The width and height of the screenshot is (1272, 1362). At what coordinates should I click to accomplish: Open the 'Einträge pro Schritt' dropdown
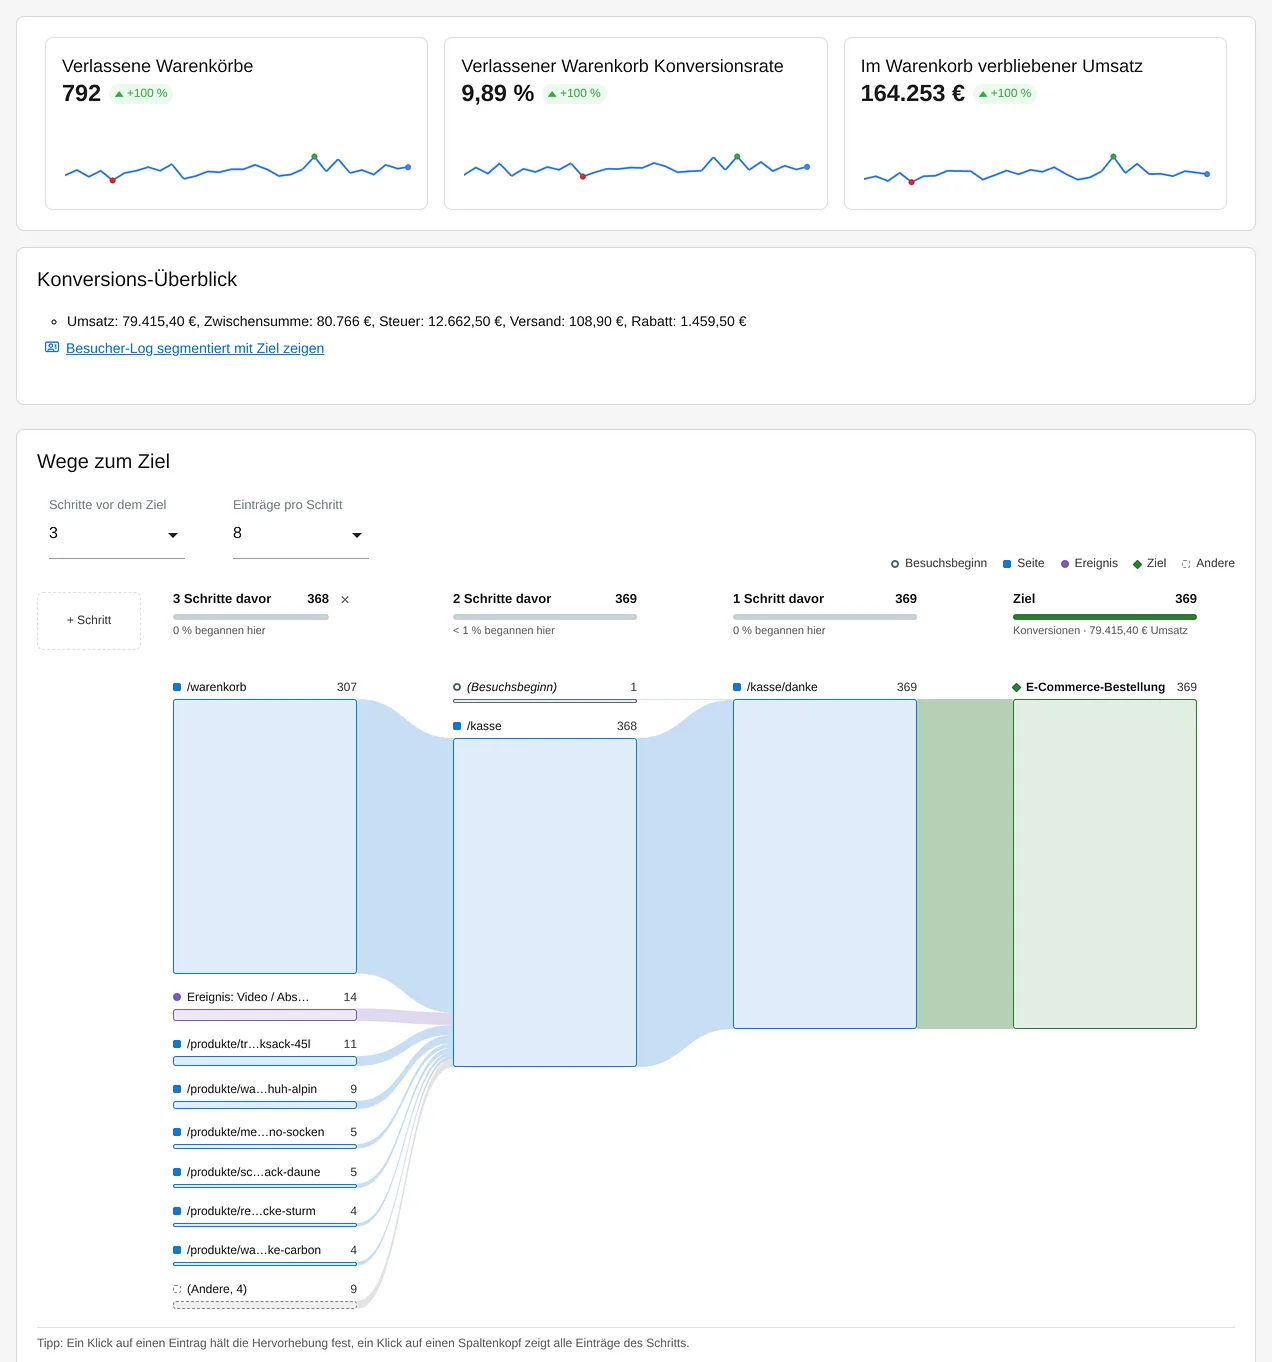click(x=301, y=534)
